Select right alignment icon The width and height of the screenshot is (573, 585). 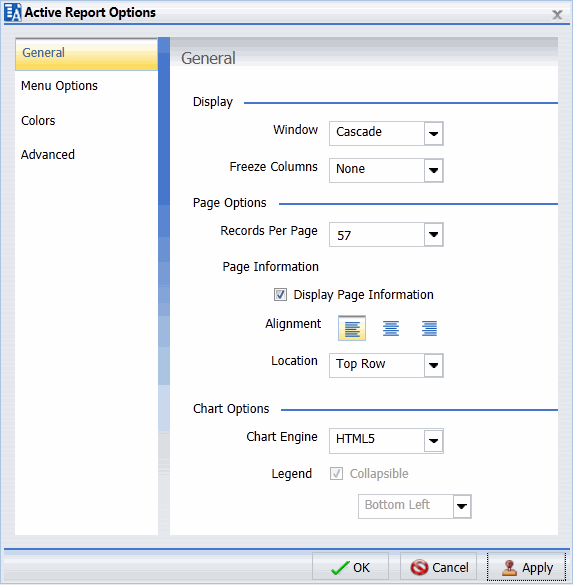click(429, 328)
